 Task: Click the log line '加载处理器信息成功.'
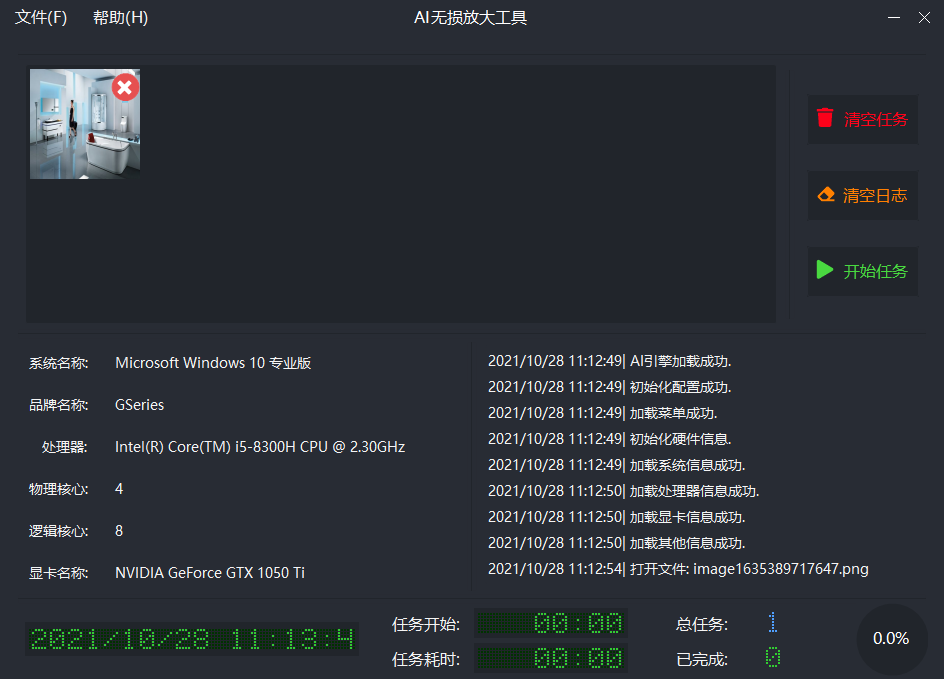[x=624, y=491]
